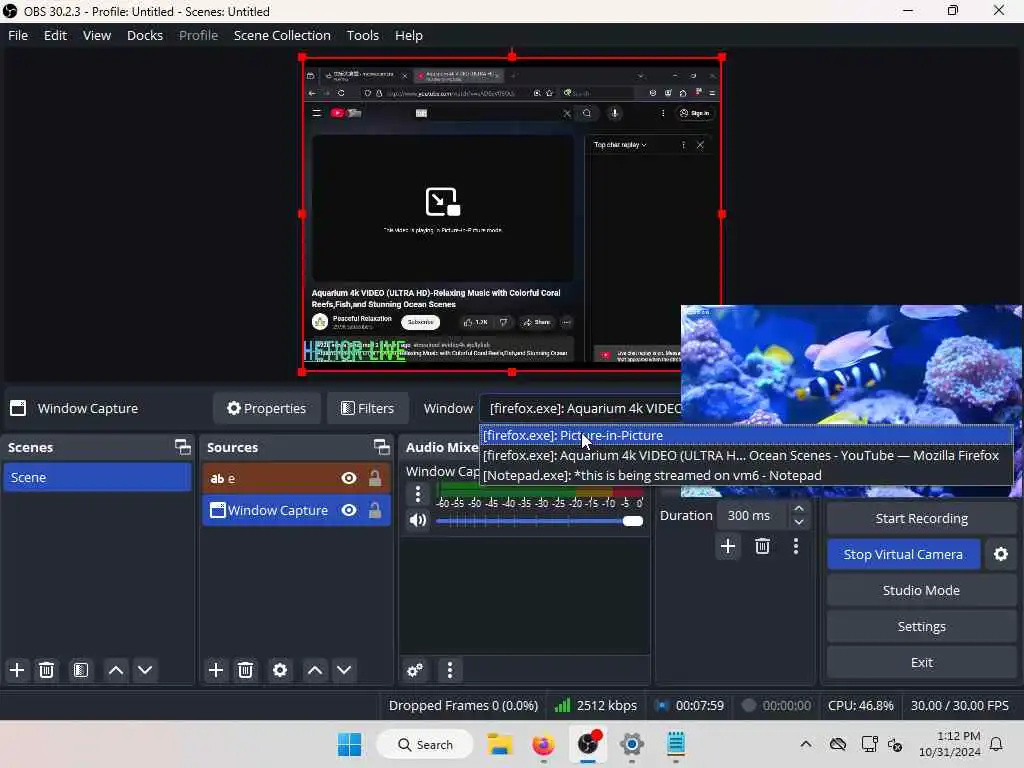Undock the Sources panel with its float icon
The image size is (1024, 768).
point(381,447)
